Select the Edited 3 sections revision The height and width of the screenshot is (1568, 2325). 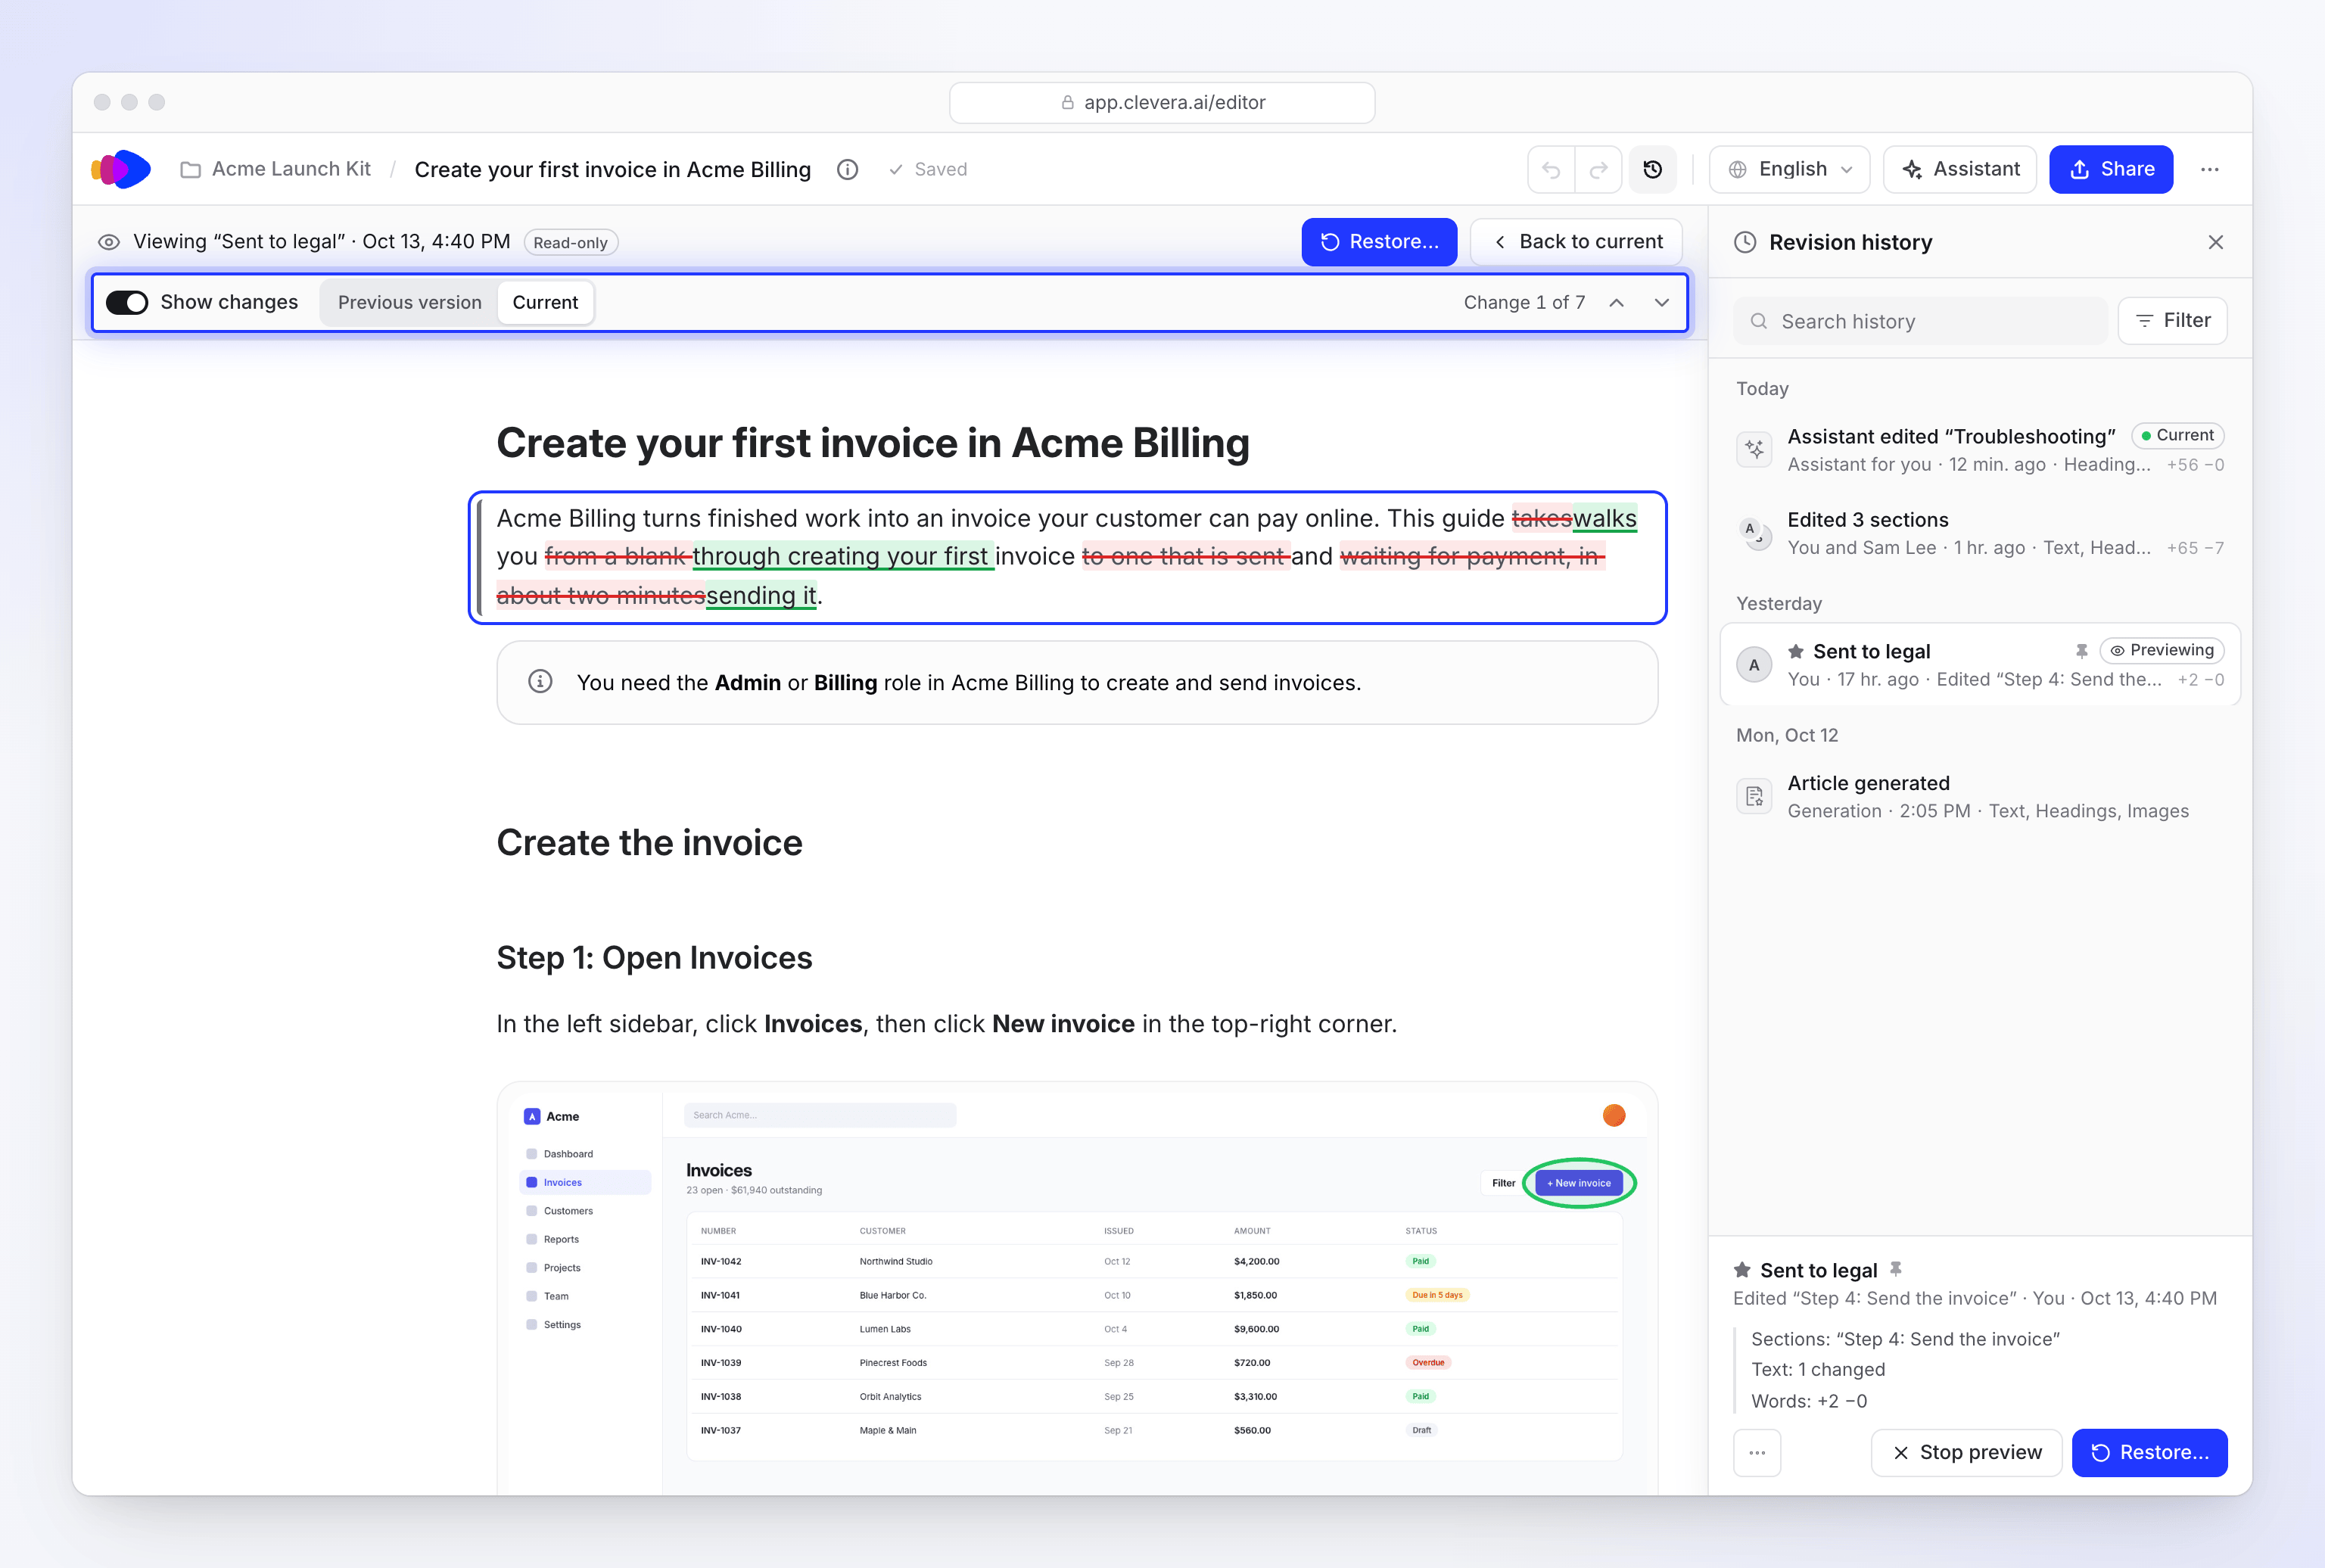coord(1980,533)
